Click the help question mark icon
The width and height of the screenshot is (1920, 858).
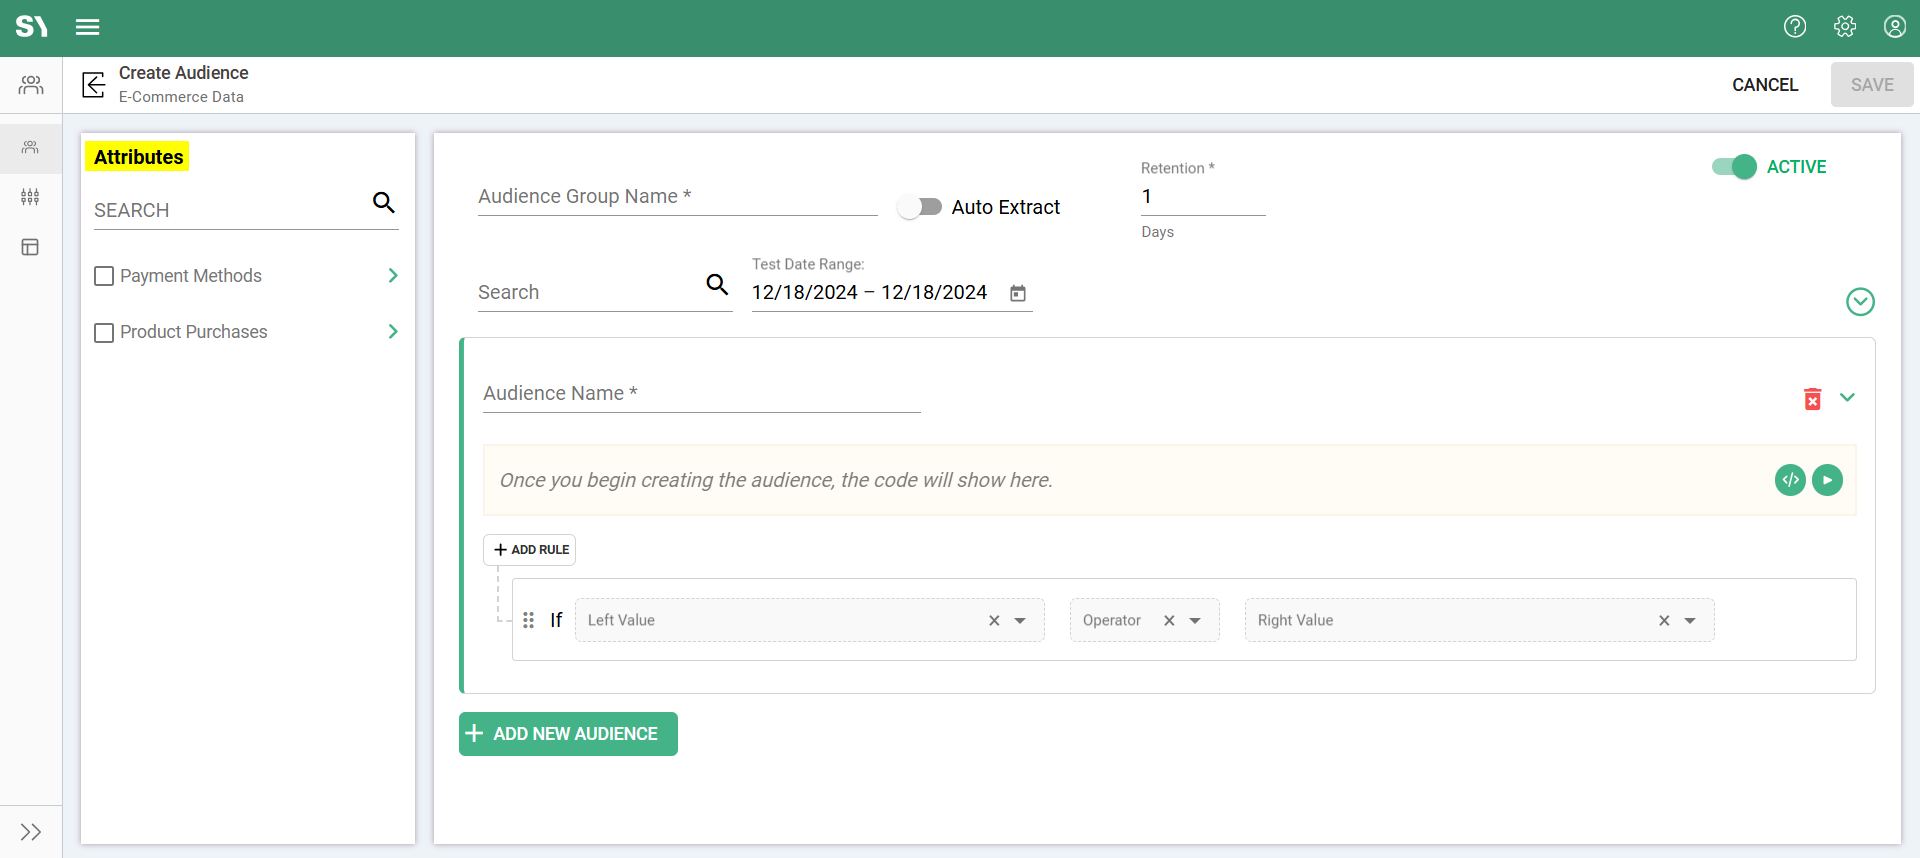tap(1795, 27)
